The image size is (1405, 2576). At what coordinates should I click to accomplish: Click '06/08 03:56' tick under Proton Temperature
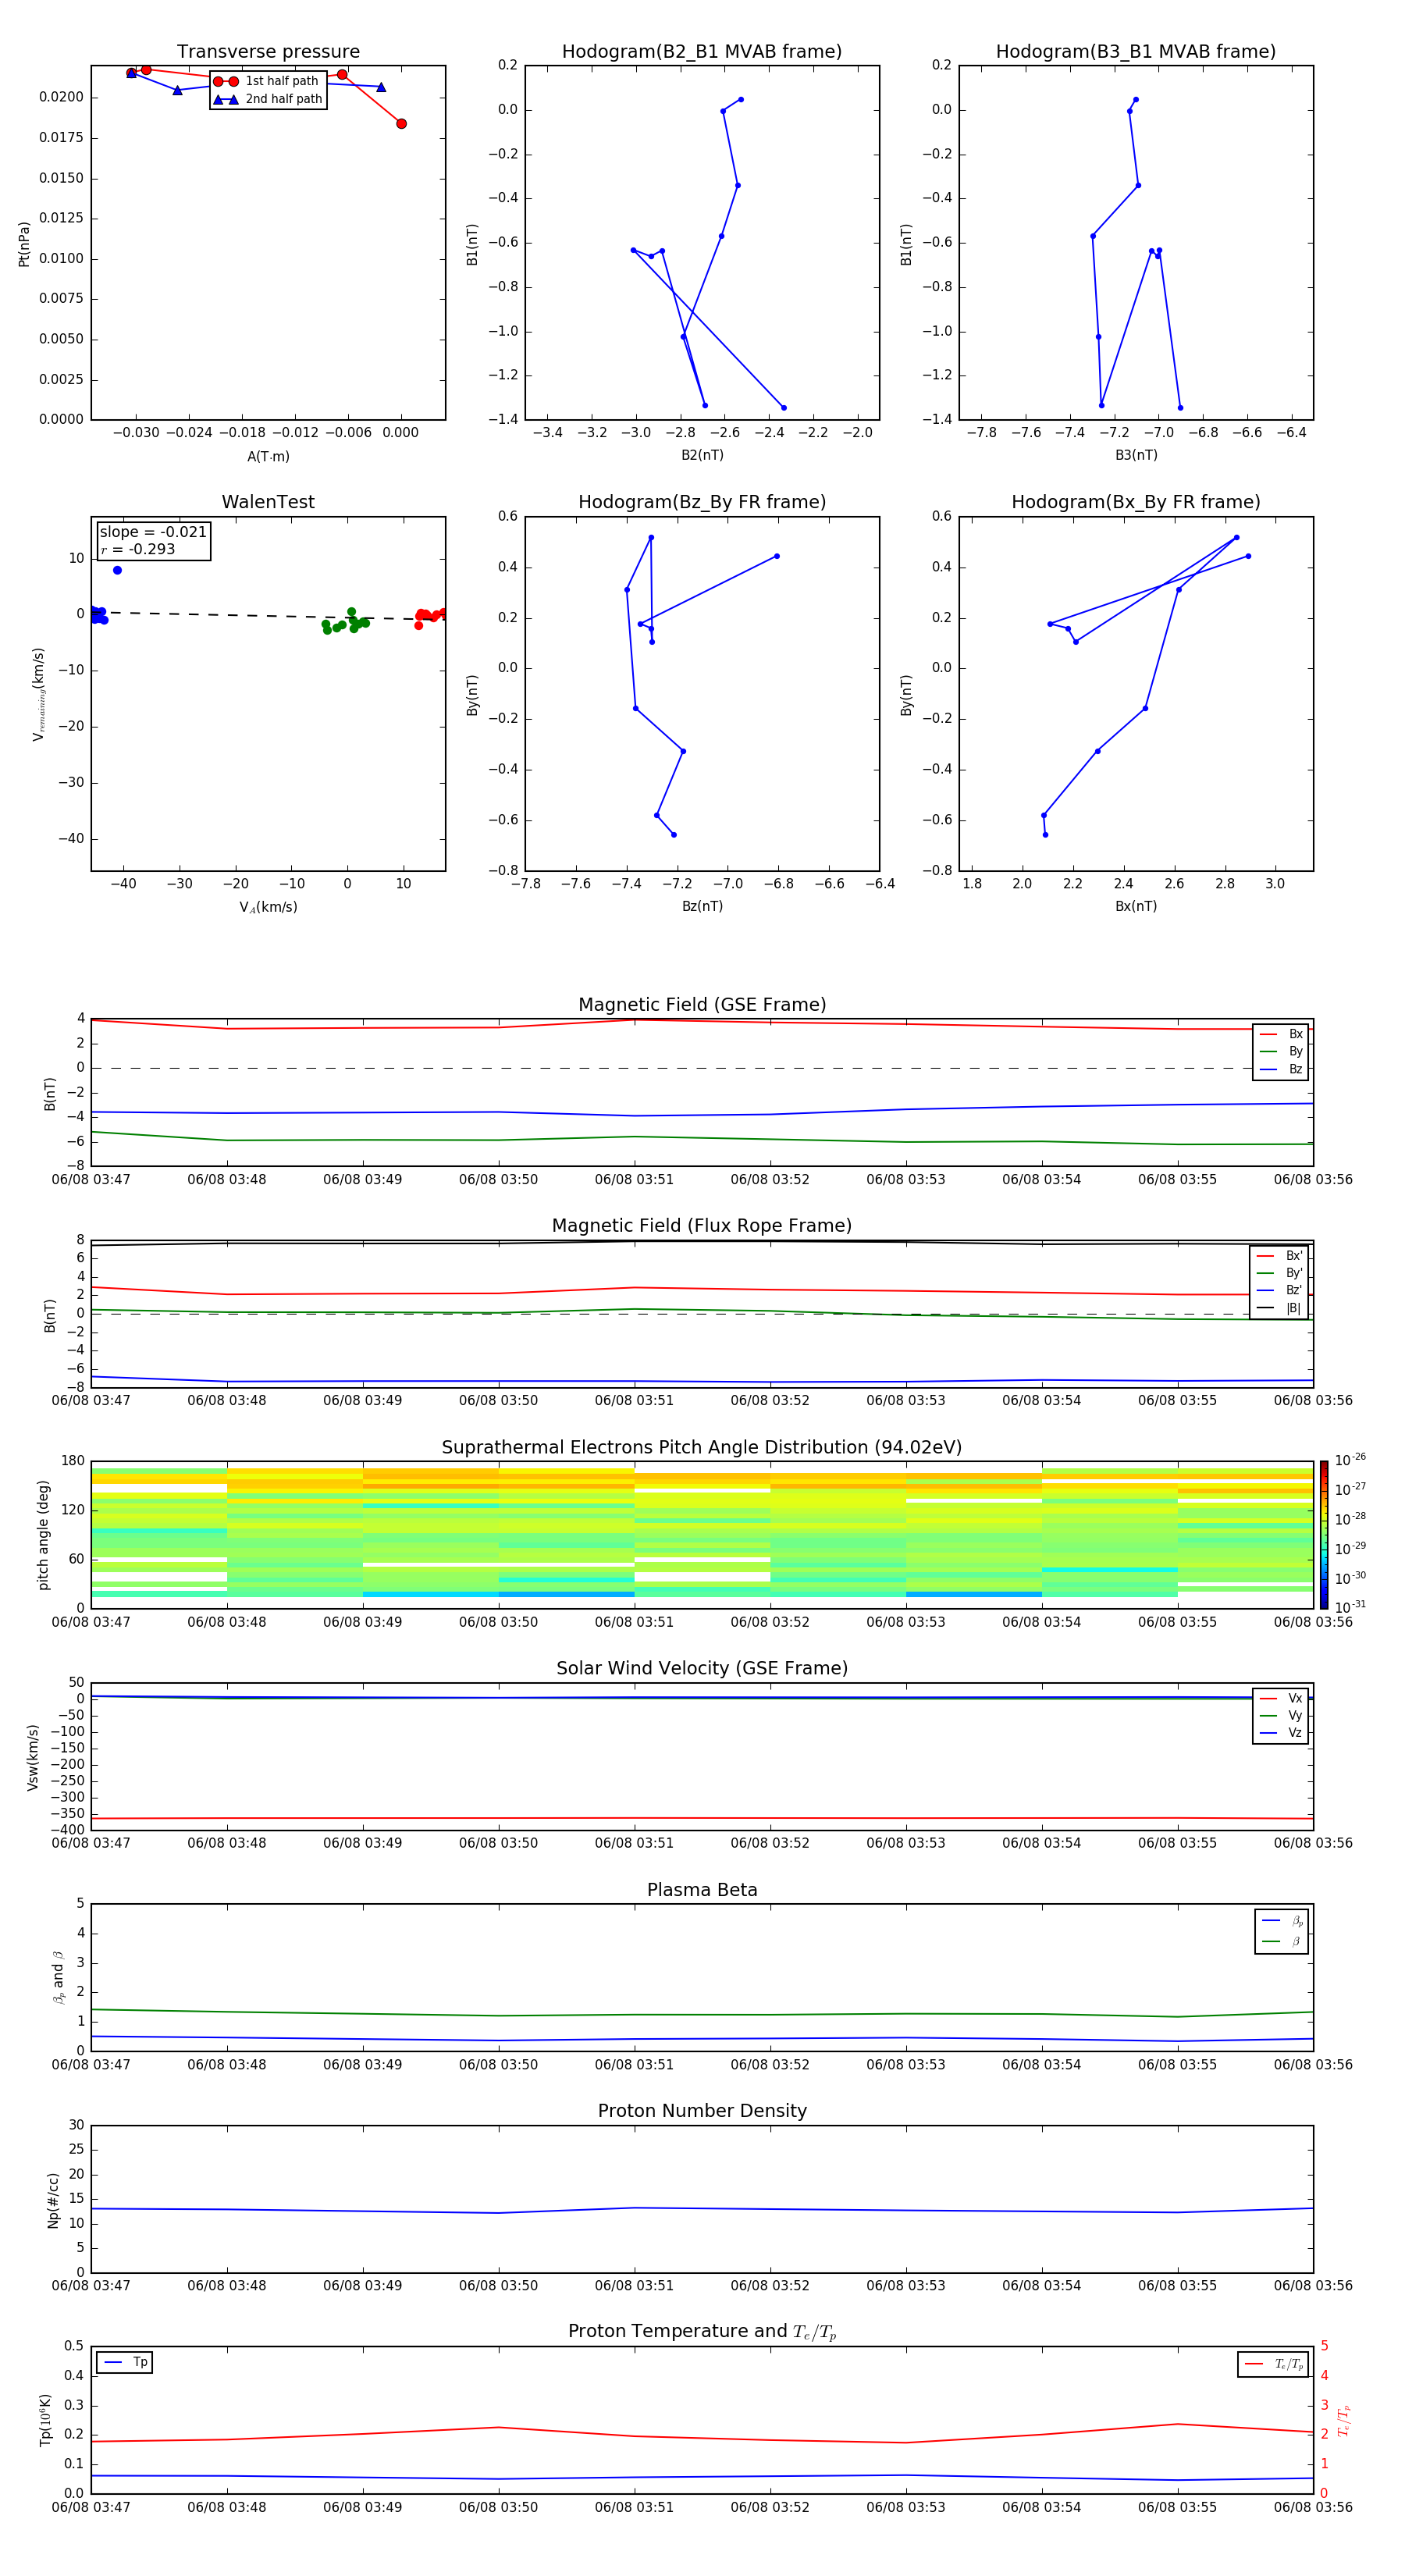(x=1313, y=2508)
